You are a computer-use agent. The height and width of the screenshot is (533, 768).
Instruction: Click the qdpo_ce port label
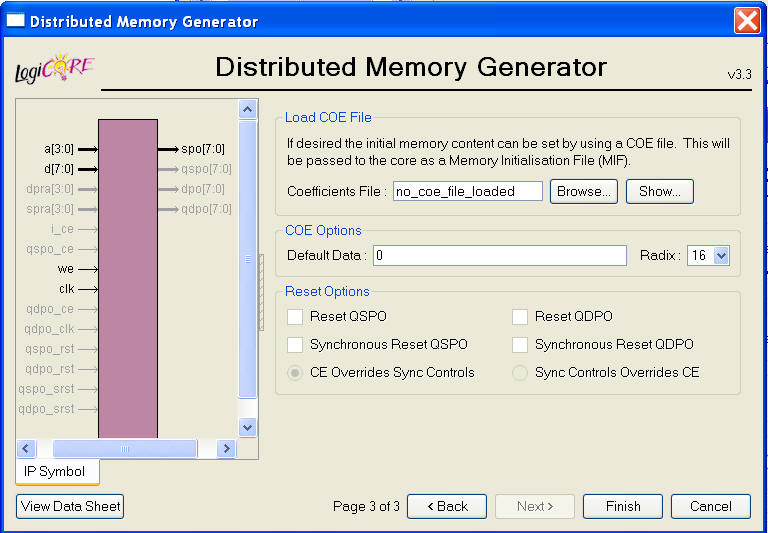(x=50, y=309)
